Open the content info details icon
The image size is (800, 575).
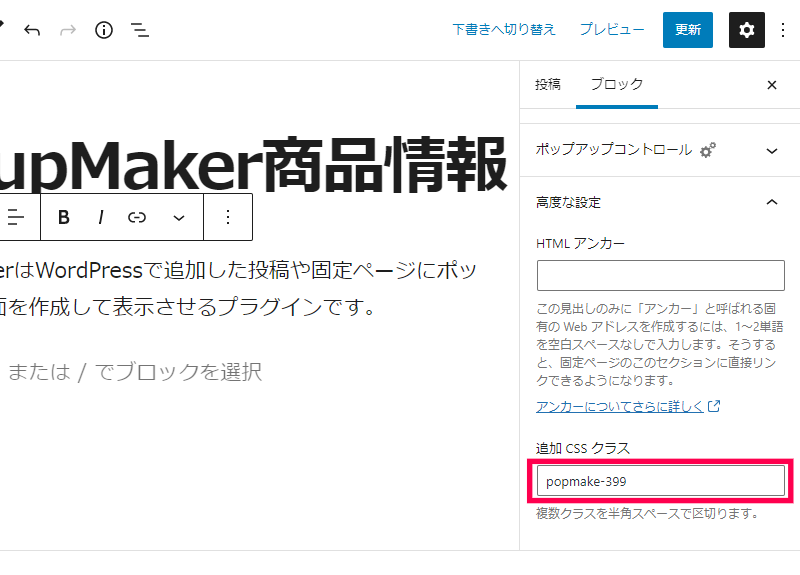(x=104, y=30)
